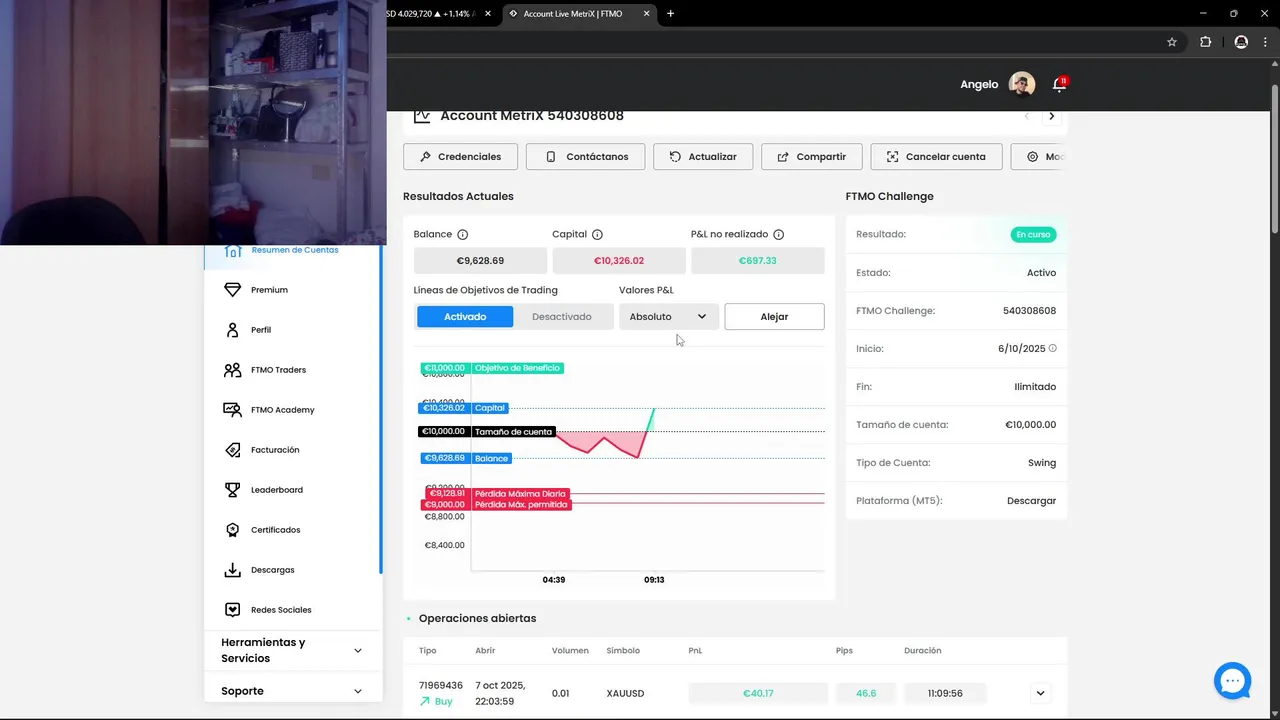This screenshot has width=1280, height=720.
Task: Click the Contáctanos button
Action: [x=586, y=157]
